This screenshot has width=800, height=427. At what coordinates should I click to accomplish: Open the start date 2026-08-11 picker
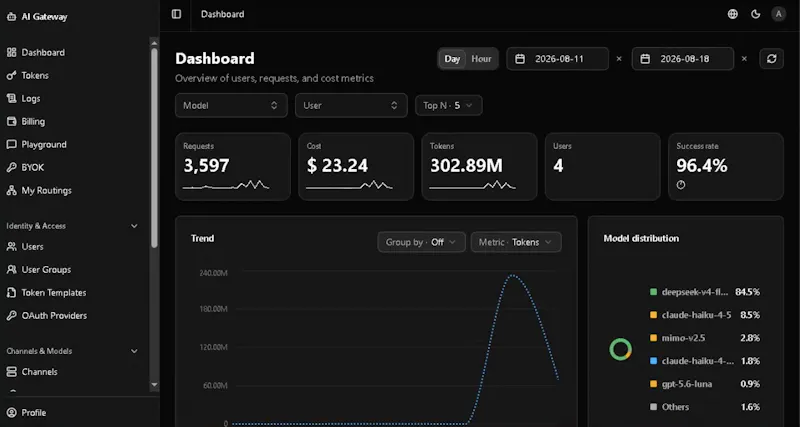point(558,59)
